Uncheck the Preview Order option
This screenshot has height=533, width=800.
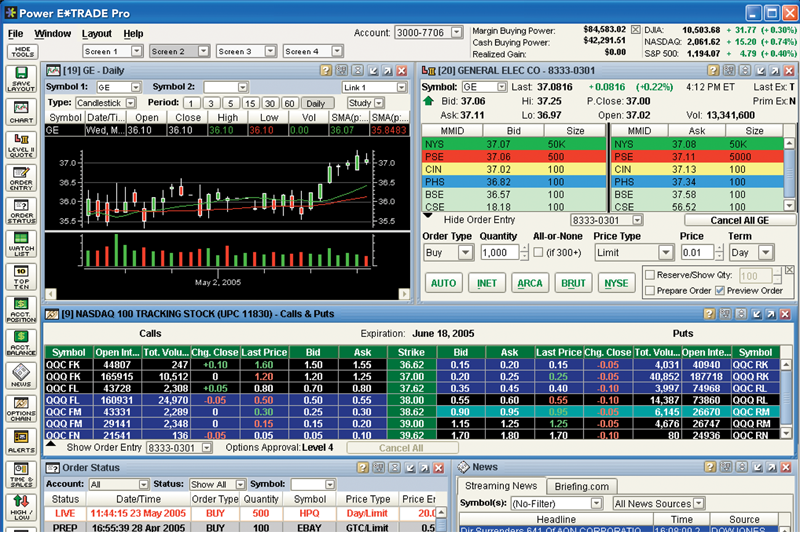[720, 290]
